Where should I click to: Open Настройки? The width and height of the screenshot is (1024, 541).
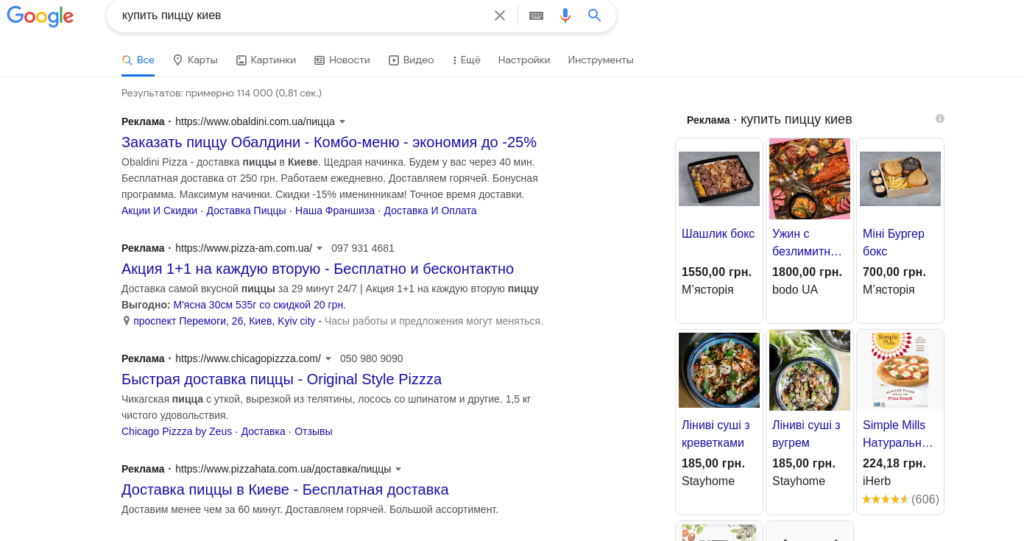point(524,60)
